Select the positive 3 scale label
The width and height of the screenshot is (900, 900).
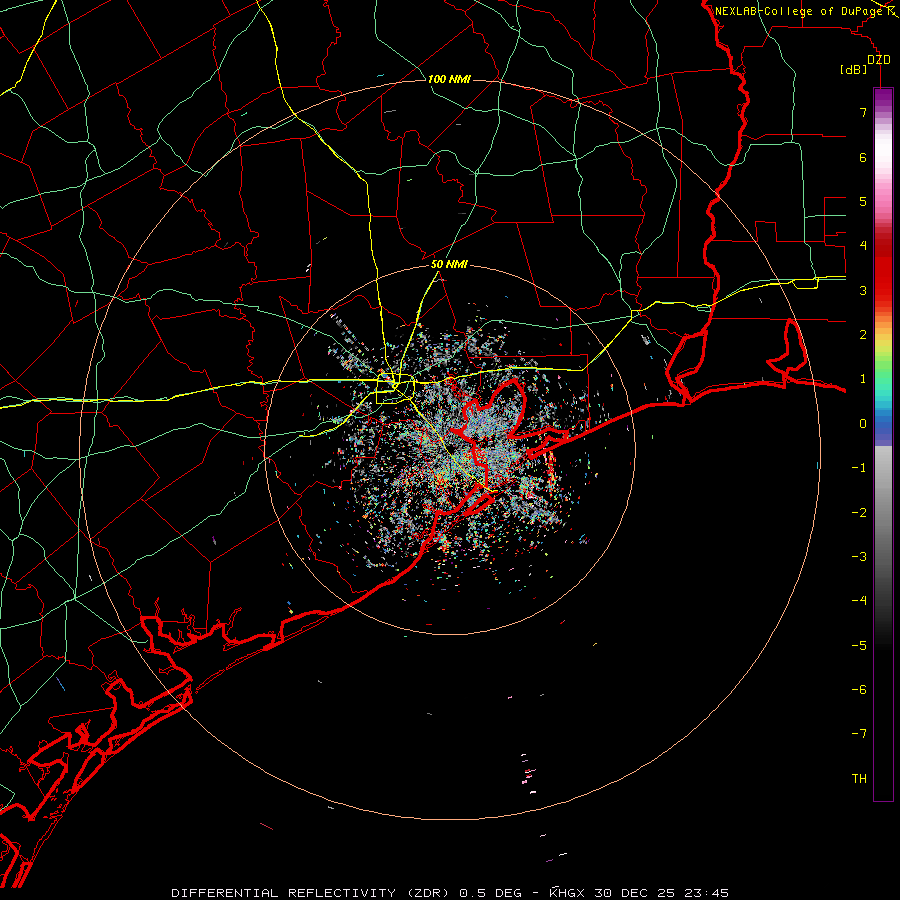tap(863, 290)
